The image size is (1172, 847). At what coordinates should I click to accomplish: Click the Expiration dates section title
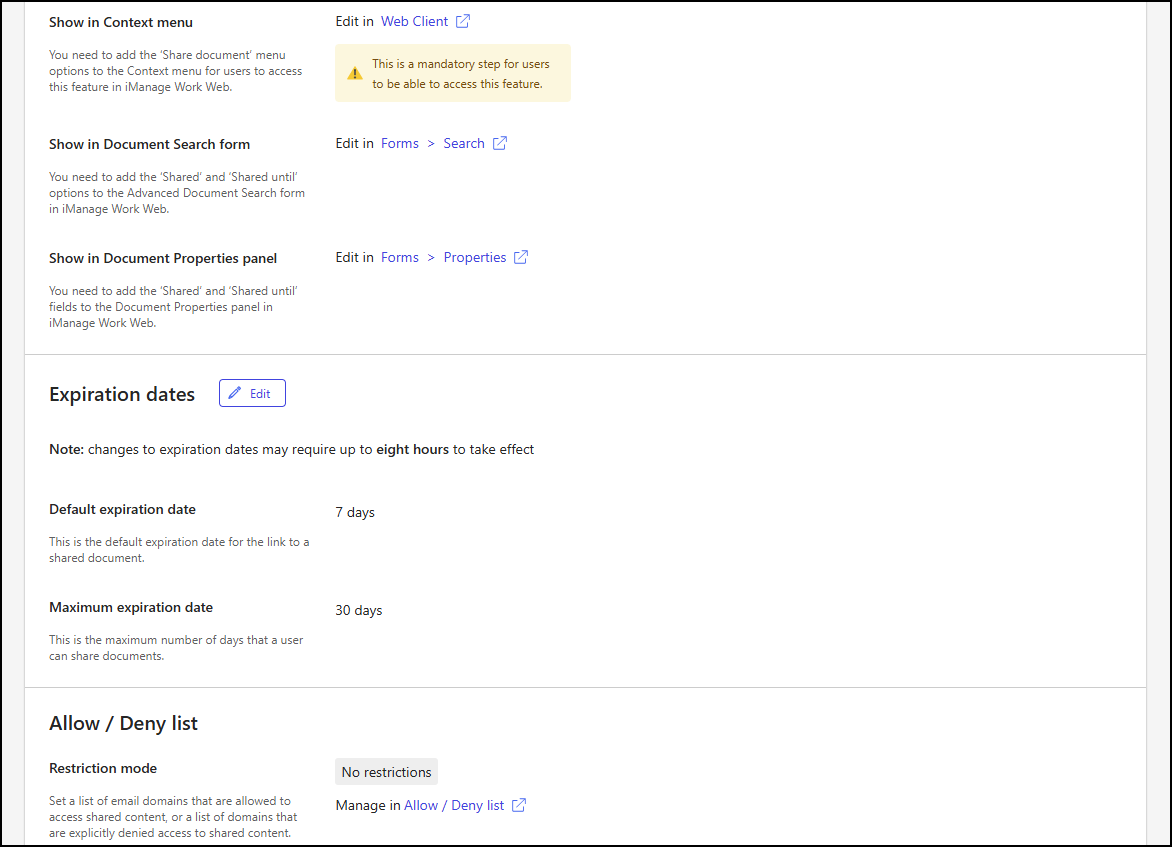point(121,394)
